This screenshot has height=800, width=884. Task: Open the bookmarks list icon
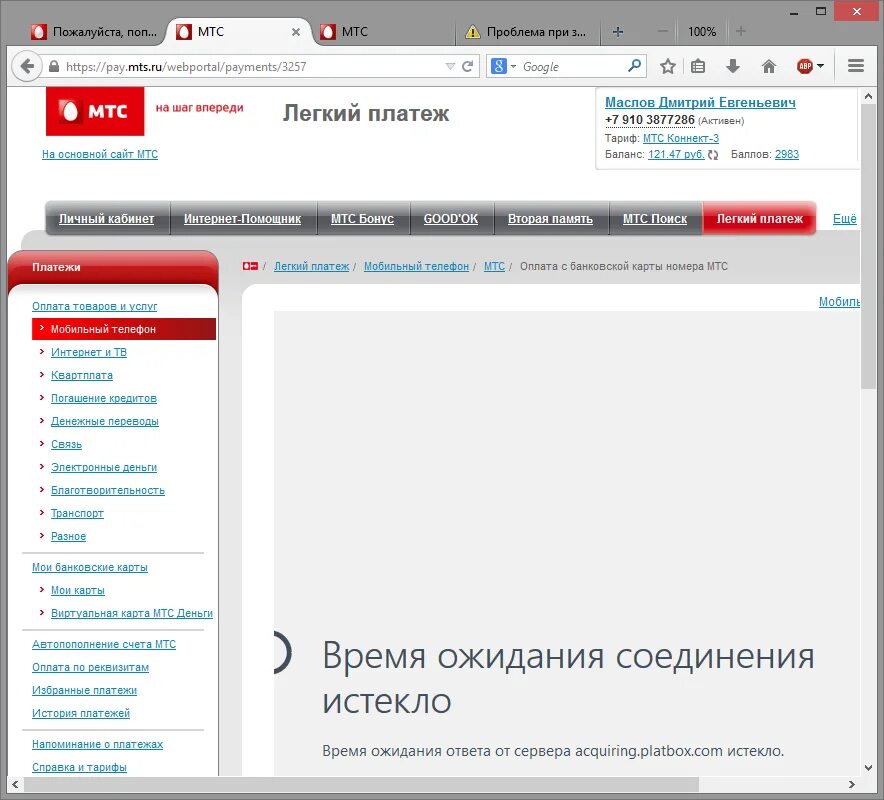(698, 67)
